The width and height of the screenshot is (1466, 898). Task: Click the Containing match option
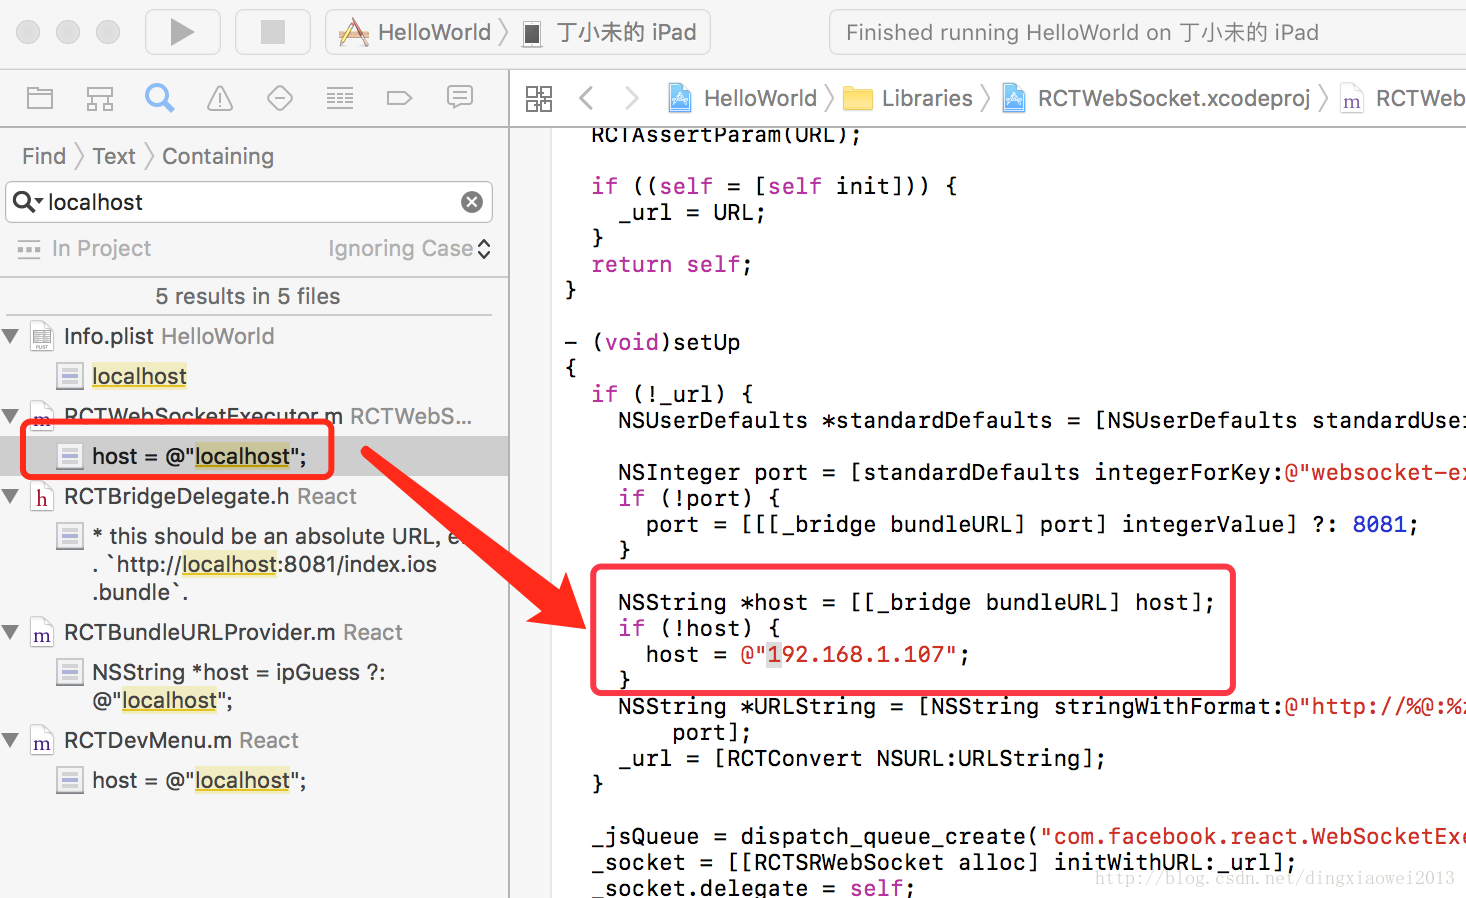pyautogui.click(x=218, y=156)
